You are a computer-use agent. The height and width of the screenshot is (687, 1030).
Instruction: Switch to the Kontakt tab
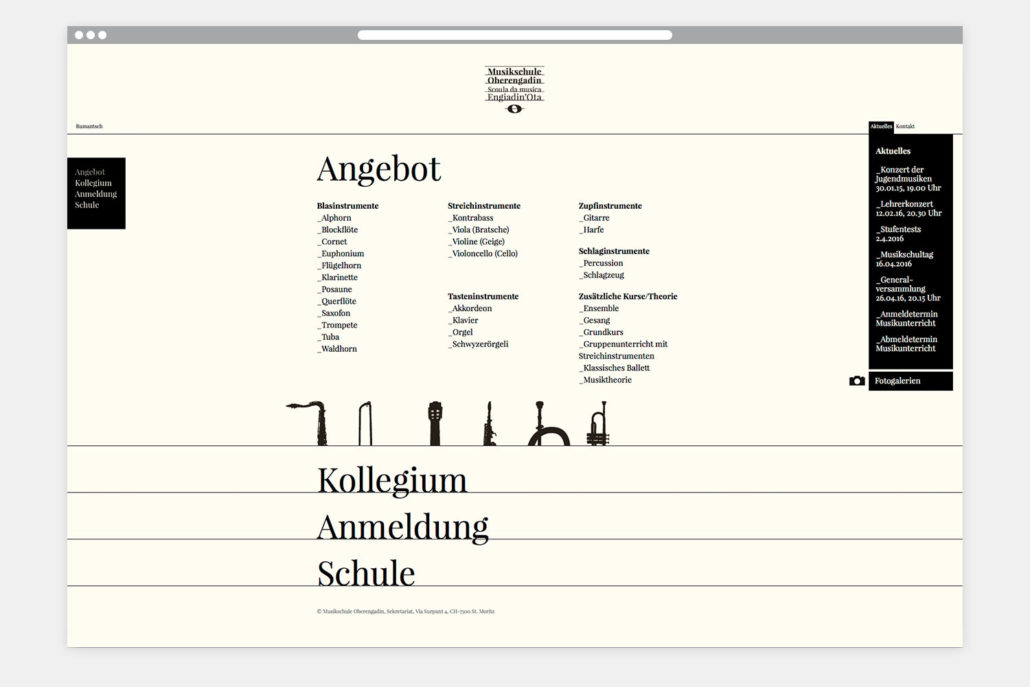905,126
